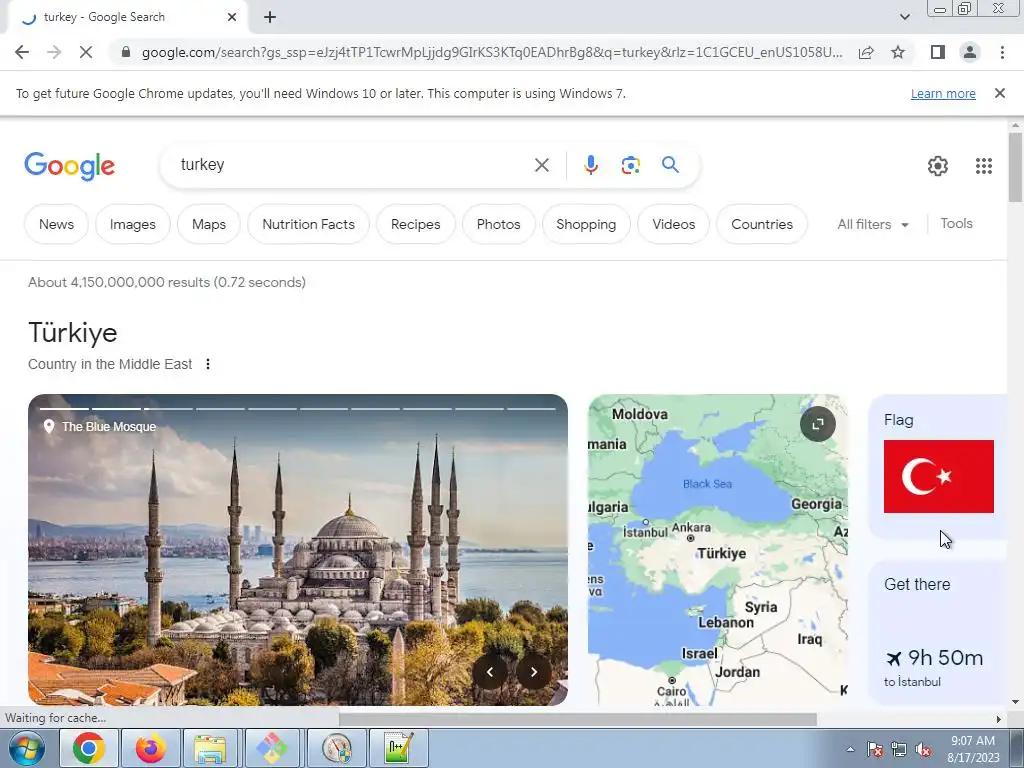Submit search with the magnifier icon

click(671, 165)
